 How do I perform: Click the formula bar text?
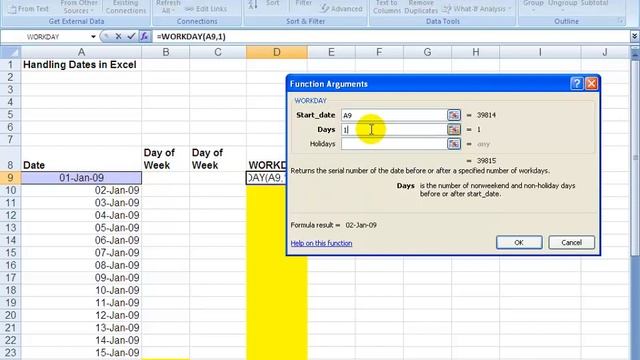[191, 37]
